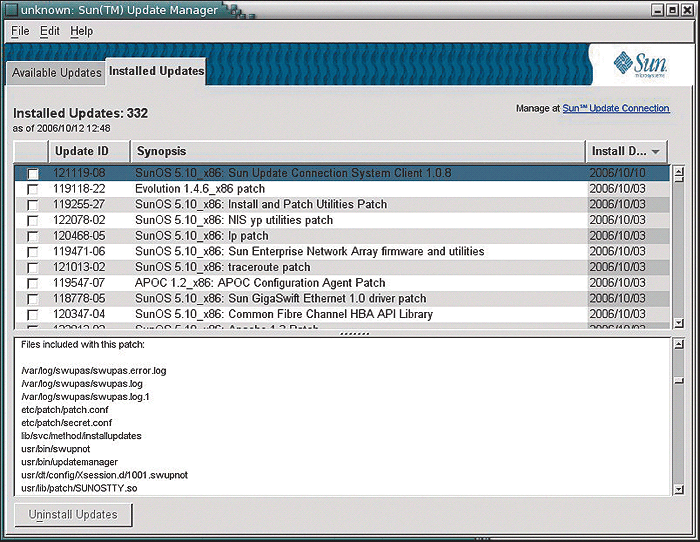The image size is (700, 542).
Task: Sort by the Synopsis column header
Action: coord(358,151)
